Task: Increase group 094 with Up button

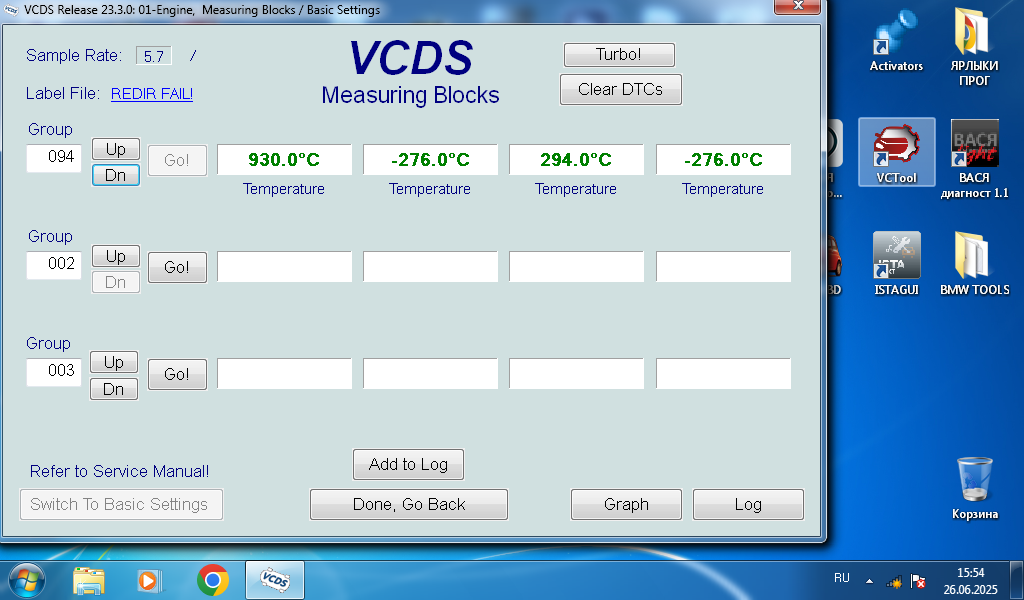Action: pos(116,149)
